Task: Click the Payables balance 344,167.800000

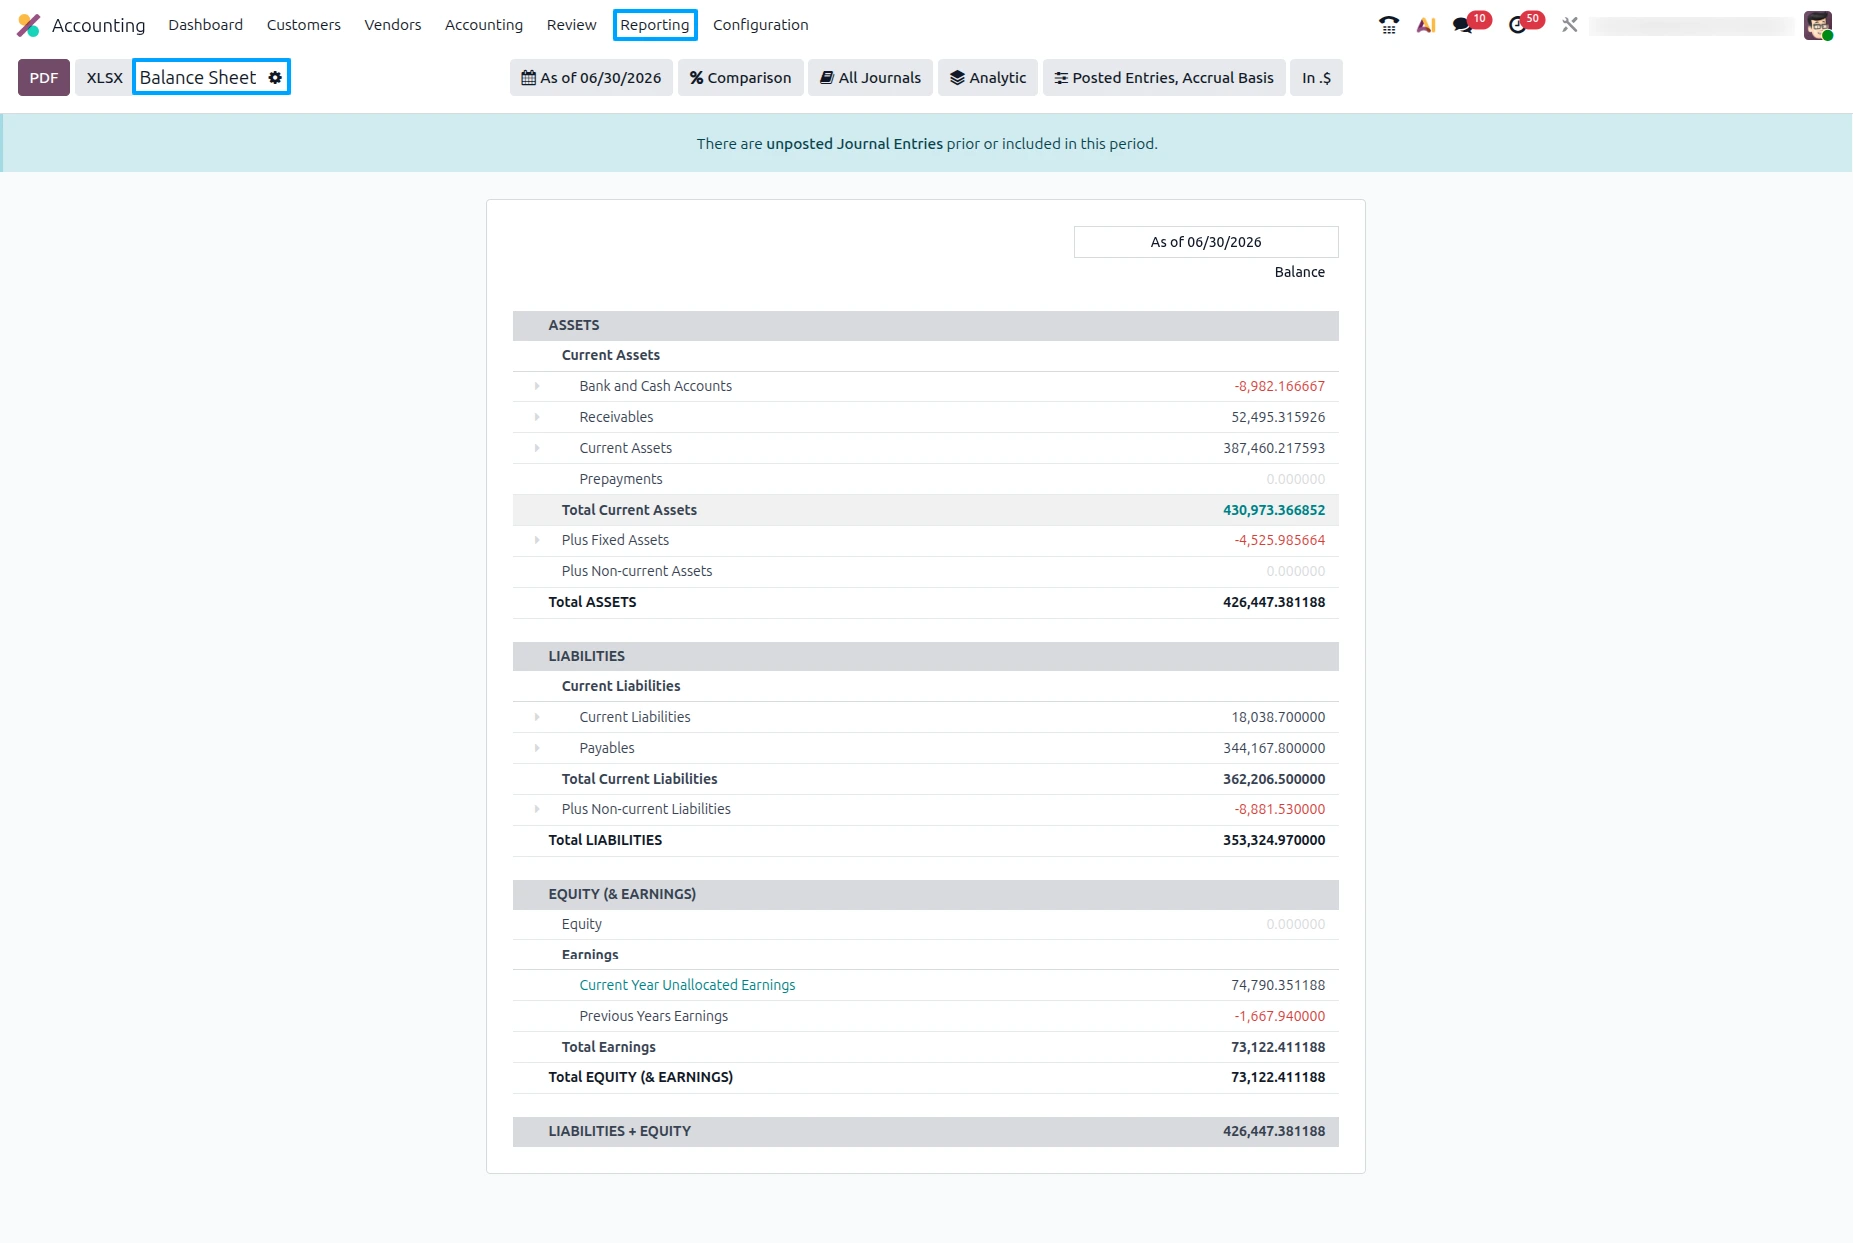Action: click(1274, 748)
